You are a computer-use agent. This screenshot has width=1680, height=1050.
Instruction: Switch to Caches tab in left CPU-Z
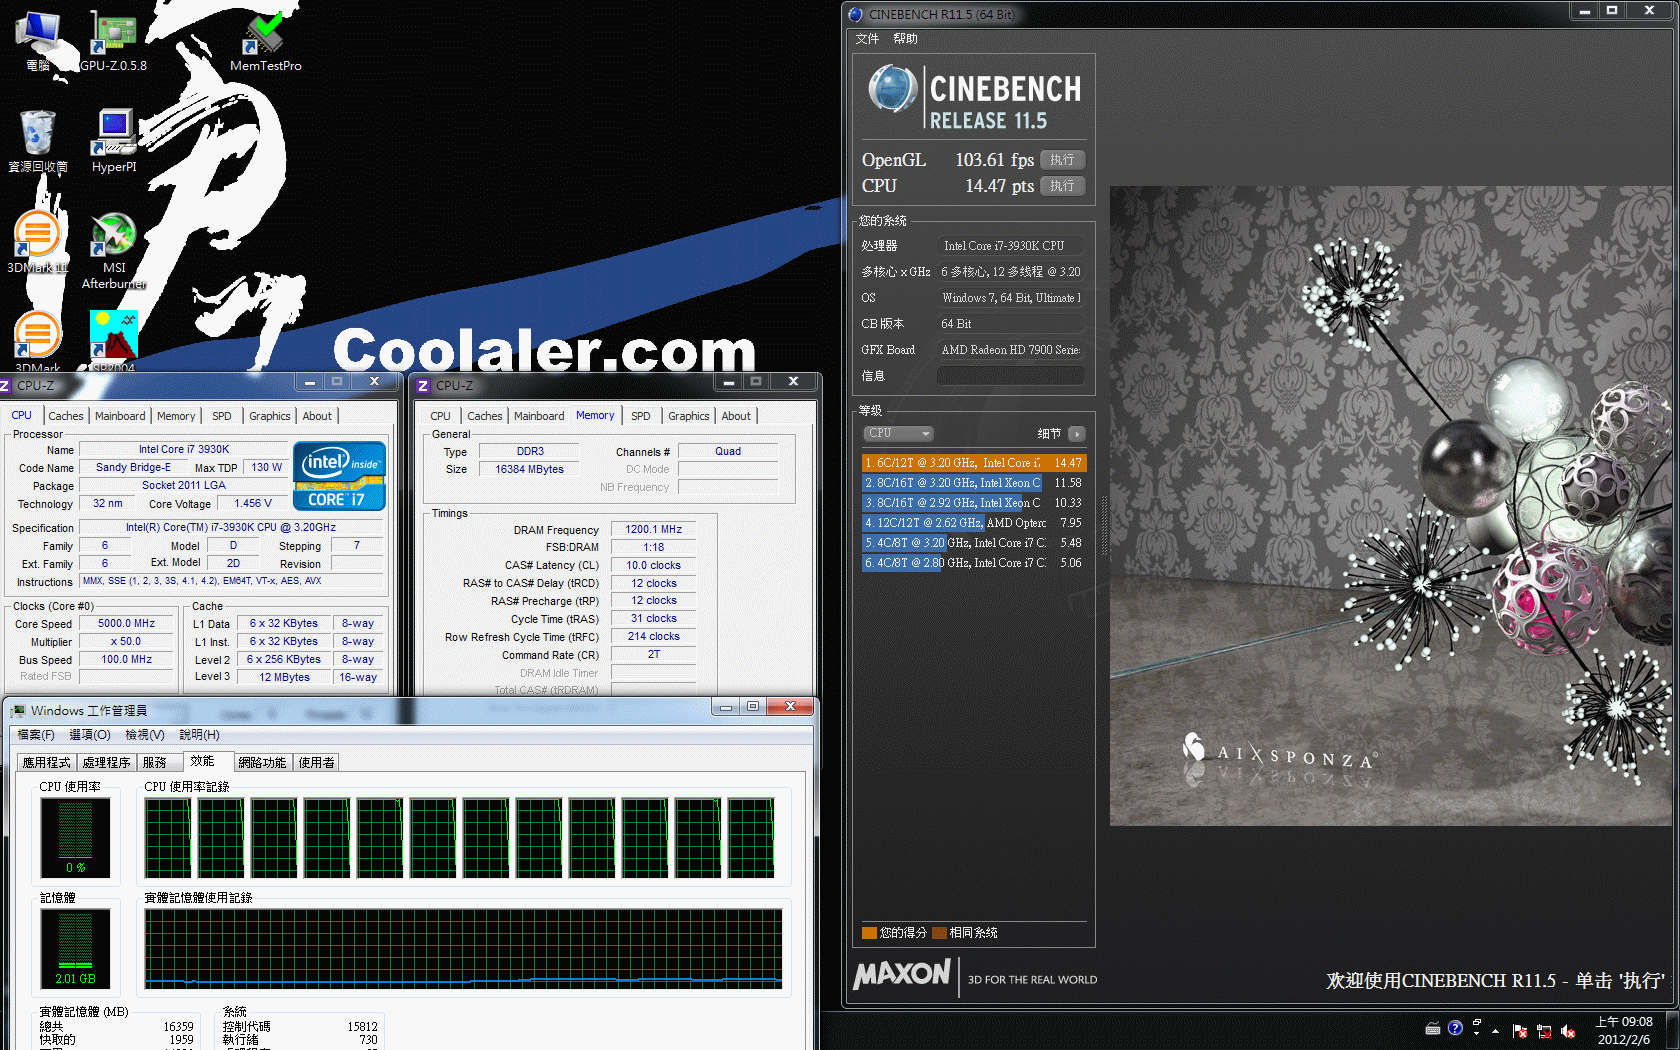click(x=66, y=416)
